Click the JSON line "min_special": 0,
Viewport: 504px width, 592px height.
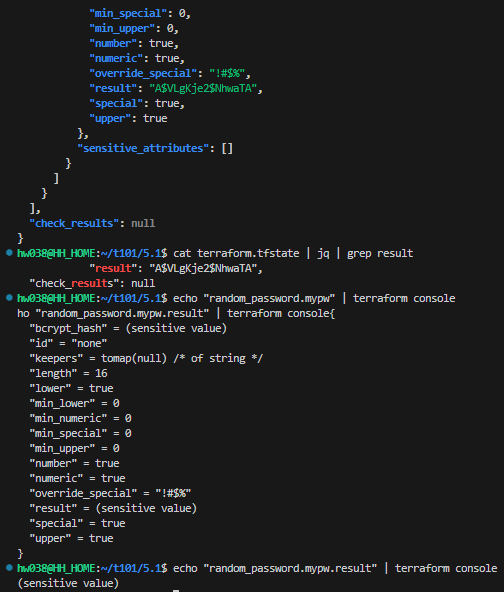(x=140, y=14)
